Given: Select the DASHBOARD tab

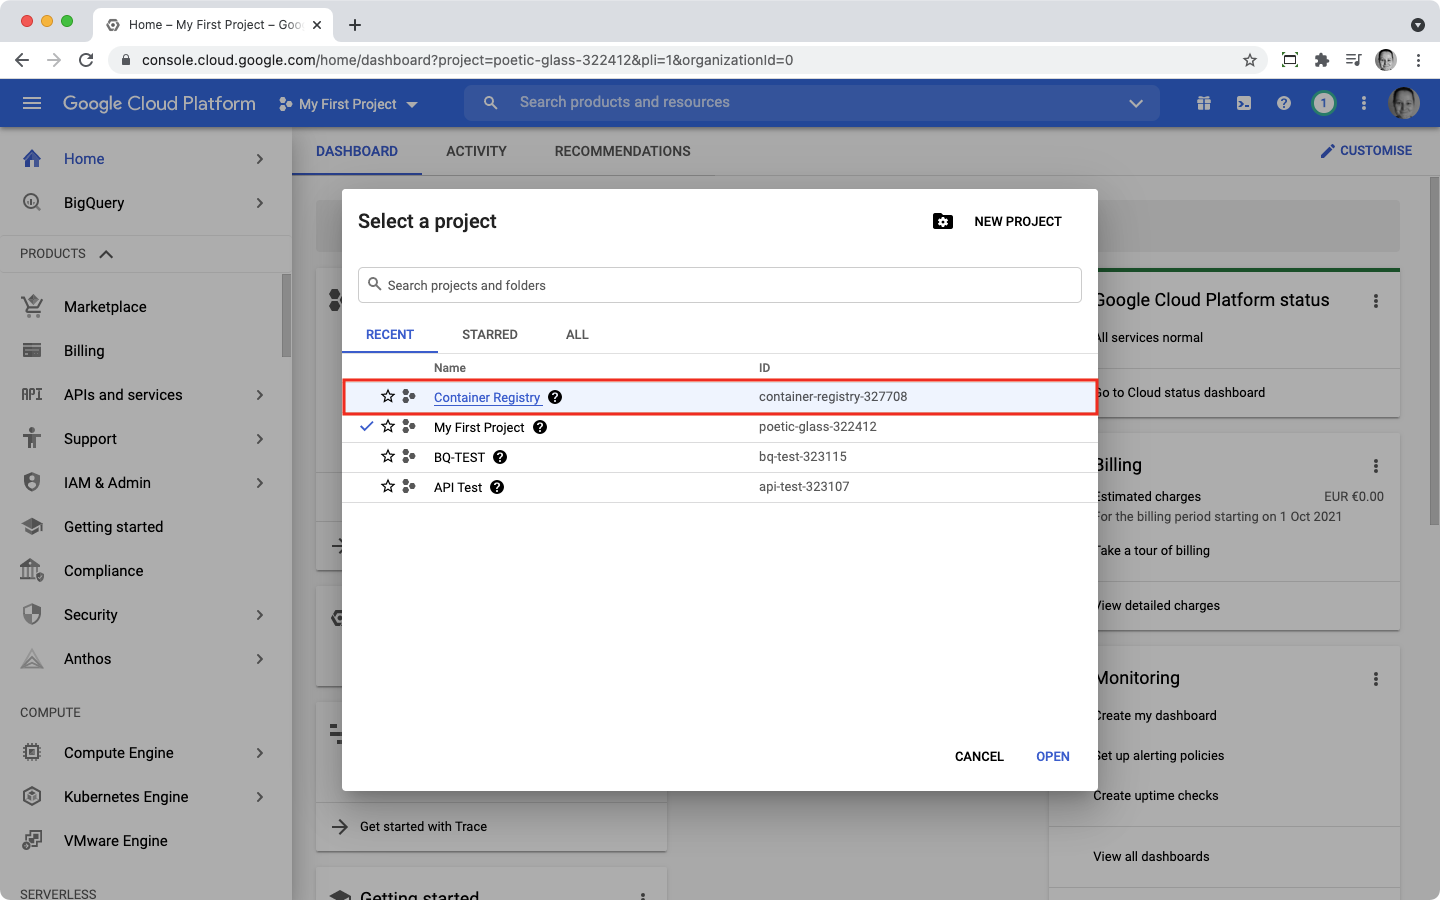Looking at the screenshot, I should 357,151.
